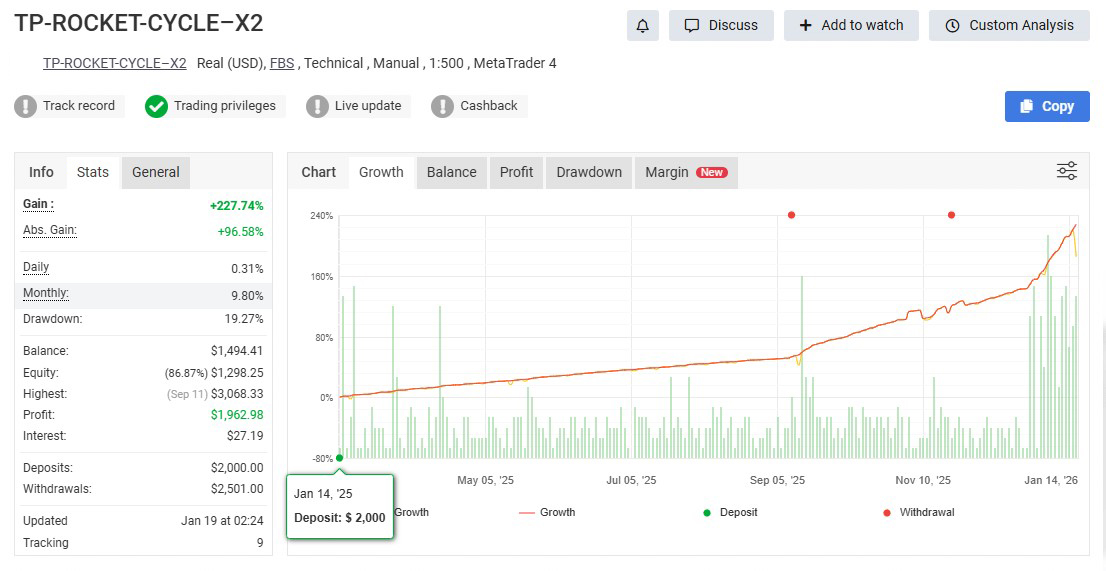Click Live update warning icon
The image size is (1106, 571).
(317, 106)
